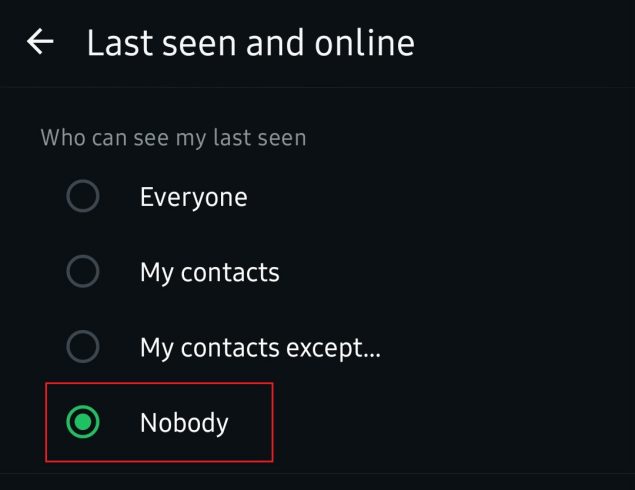Click the word contacts in second option

pos(230,273)
